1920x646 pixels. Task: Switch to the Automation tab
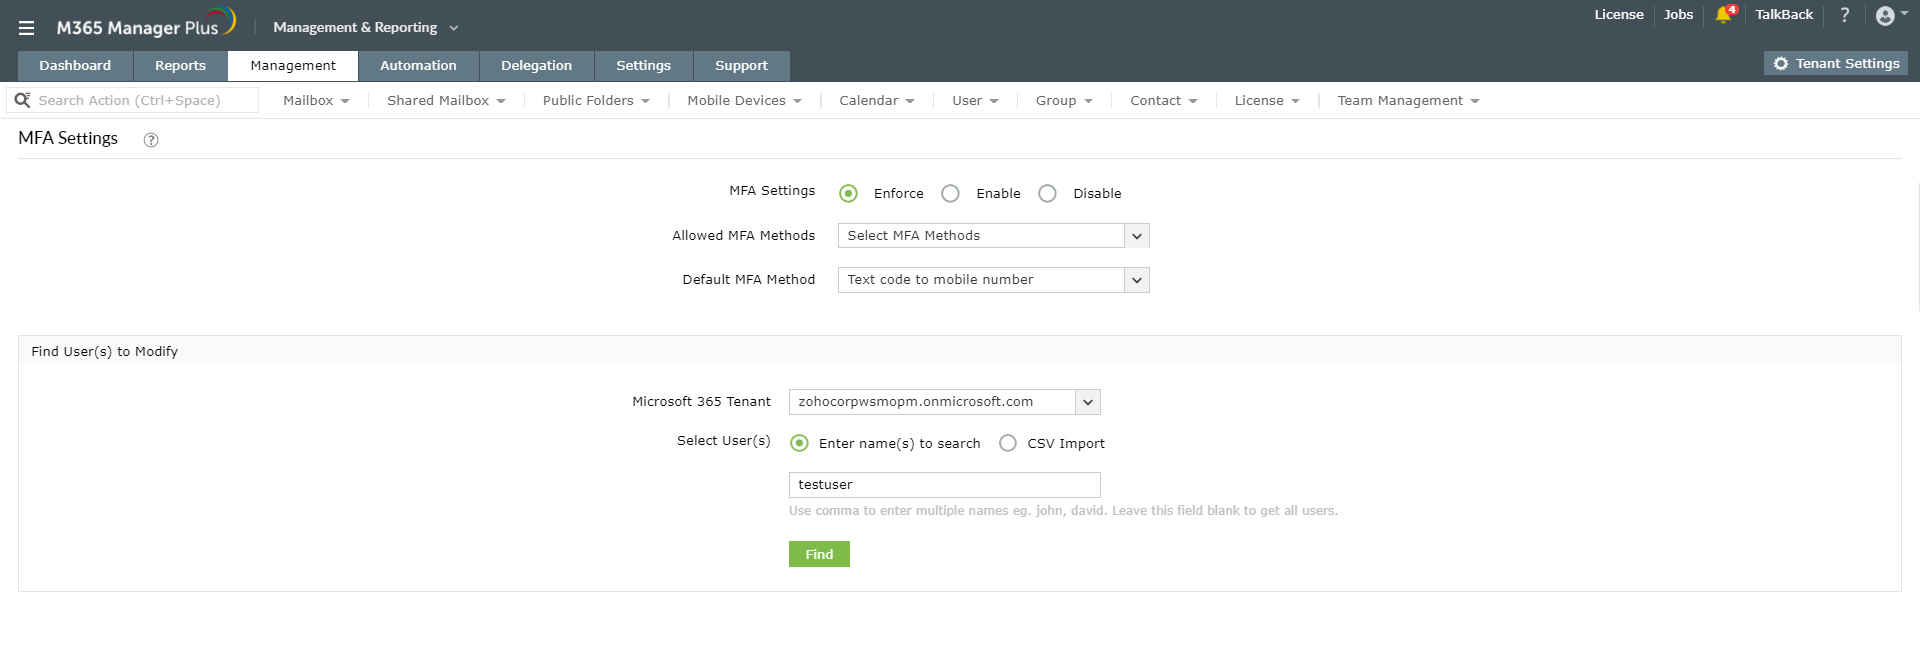pos(418,66)
